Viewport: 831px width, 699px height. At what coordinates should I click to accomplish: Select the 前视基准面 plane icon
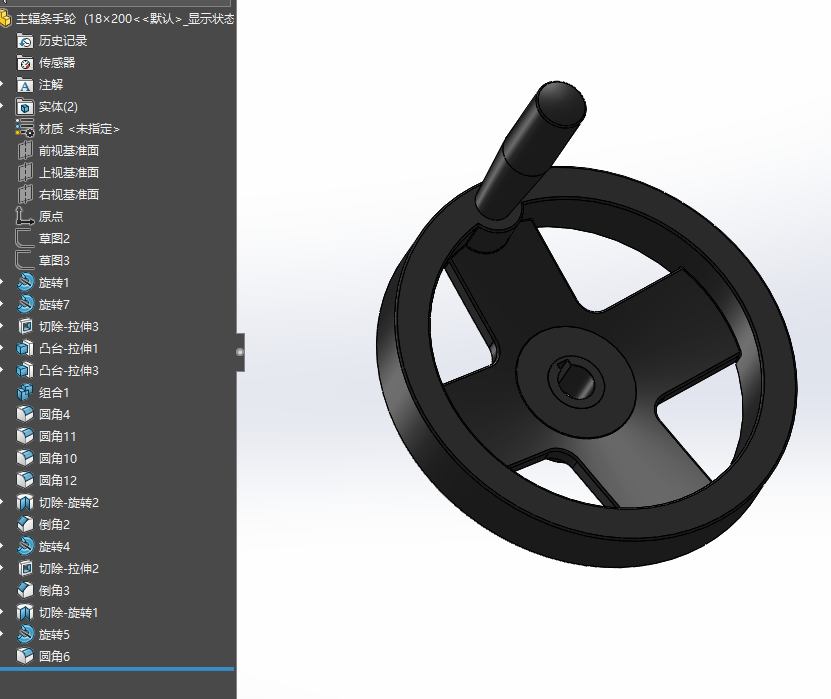tap(24, 151)
